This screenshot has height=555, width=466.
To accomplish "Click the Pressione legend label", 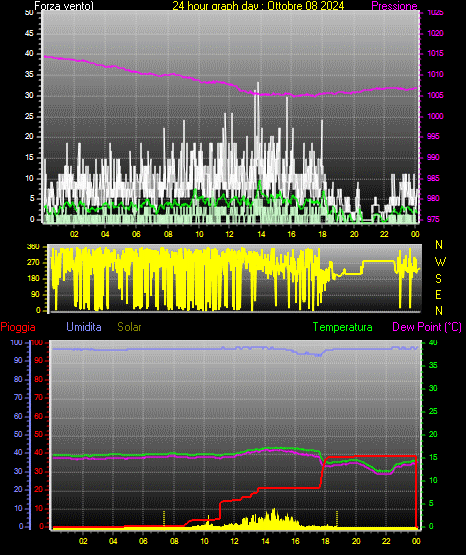I will 394,6.
